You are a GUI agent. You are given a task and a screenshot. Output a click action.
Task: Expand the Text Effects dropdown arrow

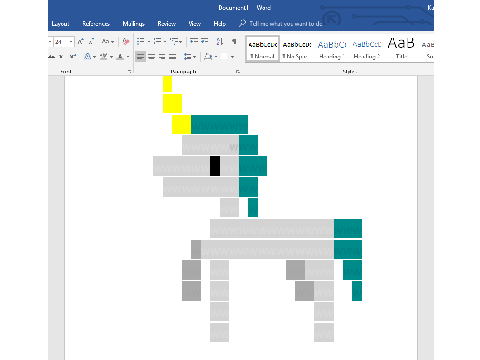(94, 57)
